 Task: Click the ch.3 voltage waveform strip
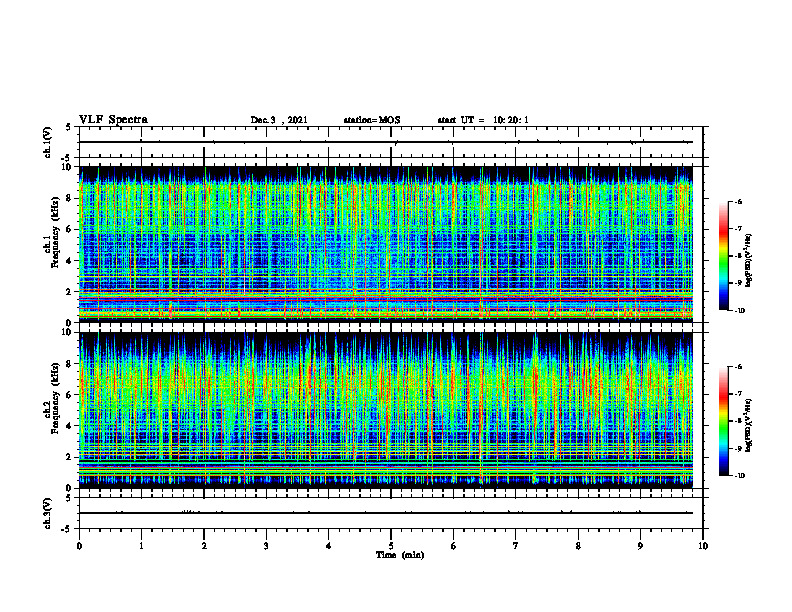coord(391,513)
